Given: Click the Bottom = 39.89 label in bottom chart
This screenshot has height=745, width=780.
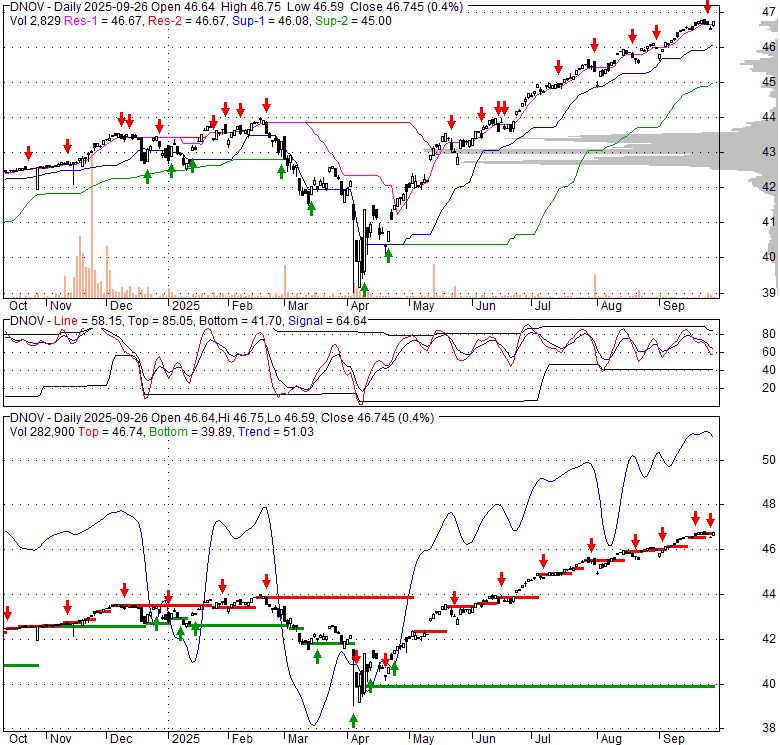Looking at the screenshot, I should [x=191, y=432].
